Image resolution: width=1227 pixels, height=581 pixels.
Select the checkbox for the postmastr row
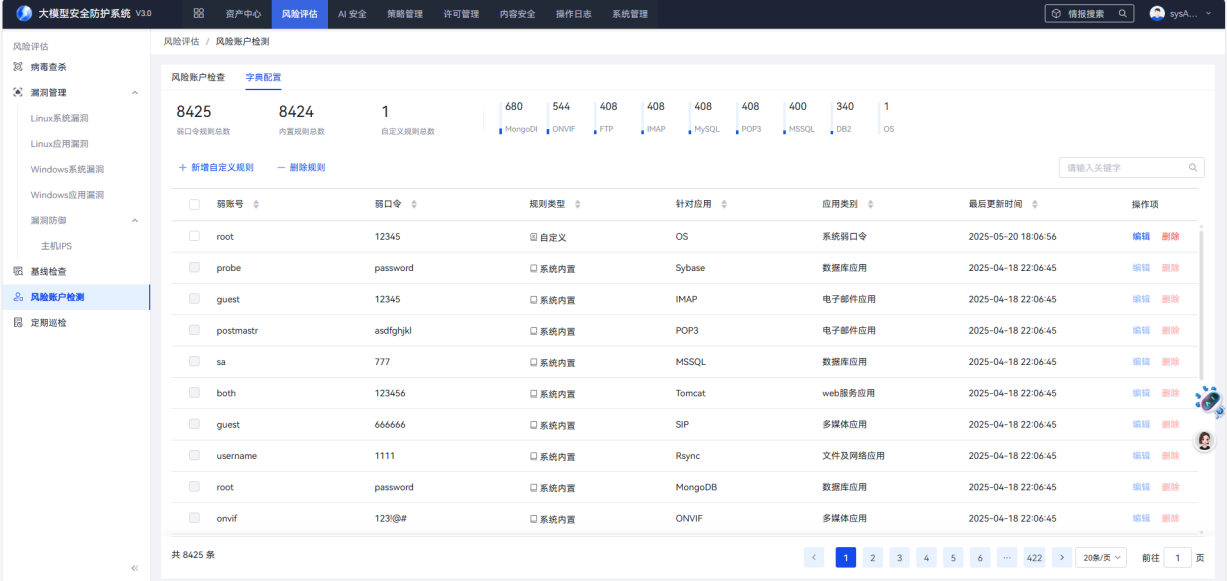point(194,330)
